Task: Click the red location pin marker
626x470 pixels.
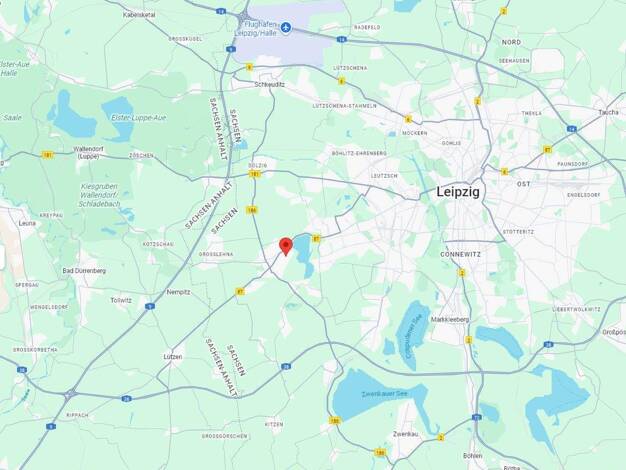Action: click(x=285, y=246)
